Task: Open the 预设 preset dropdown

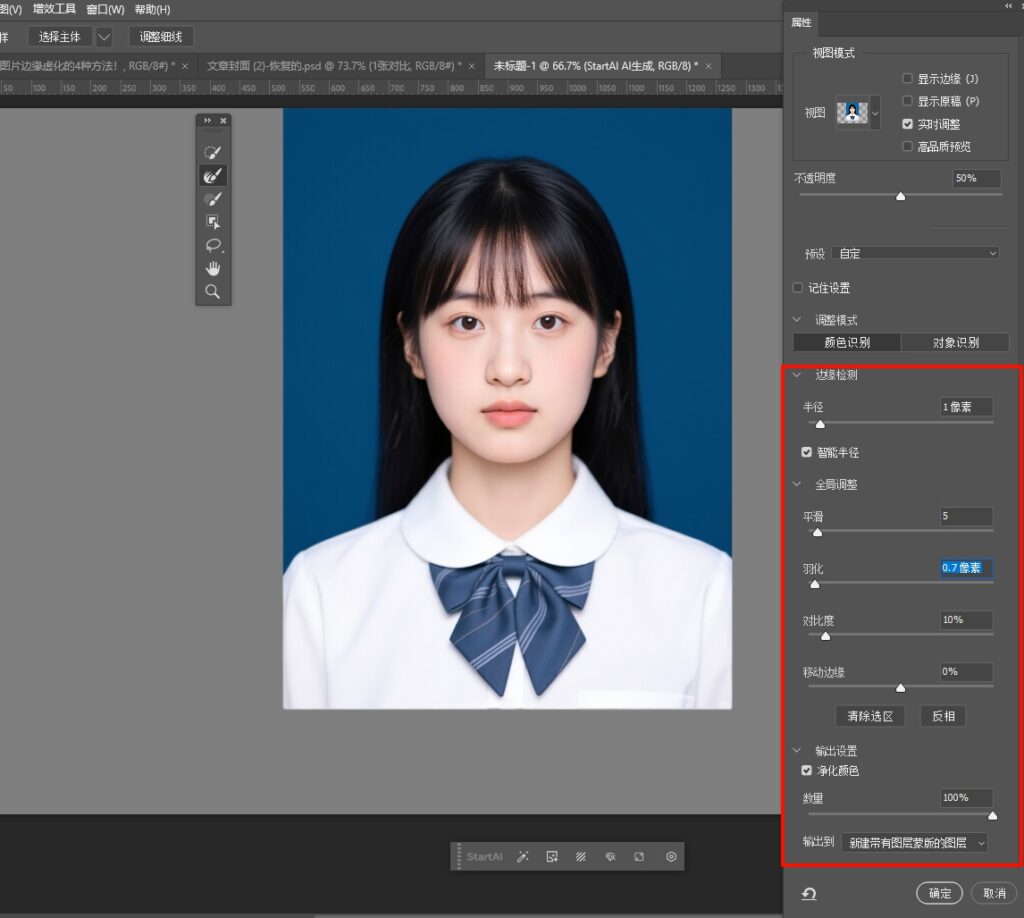Action: [916, 253]
